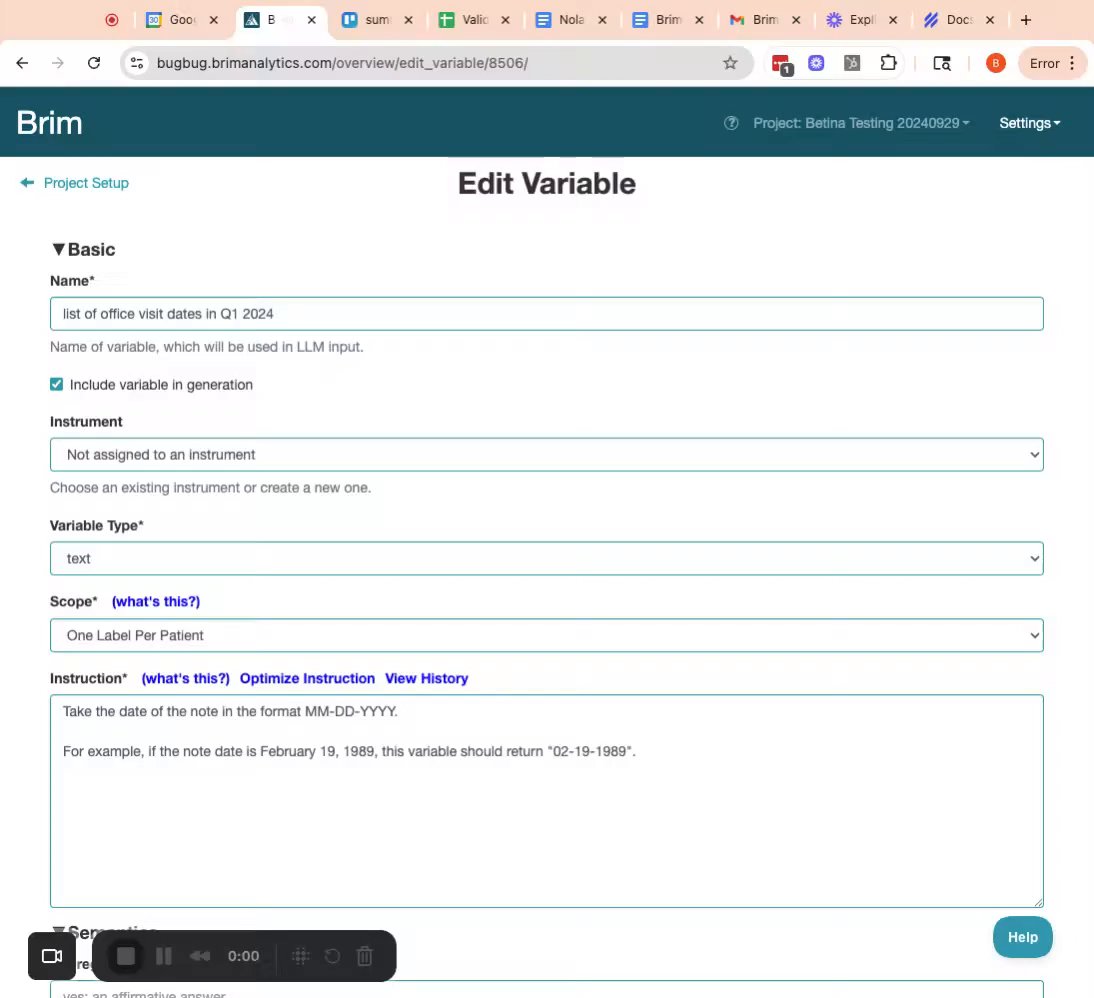Click the Optimize Instruction link

(307, 678)
